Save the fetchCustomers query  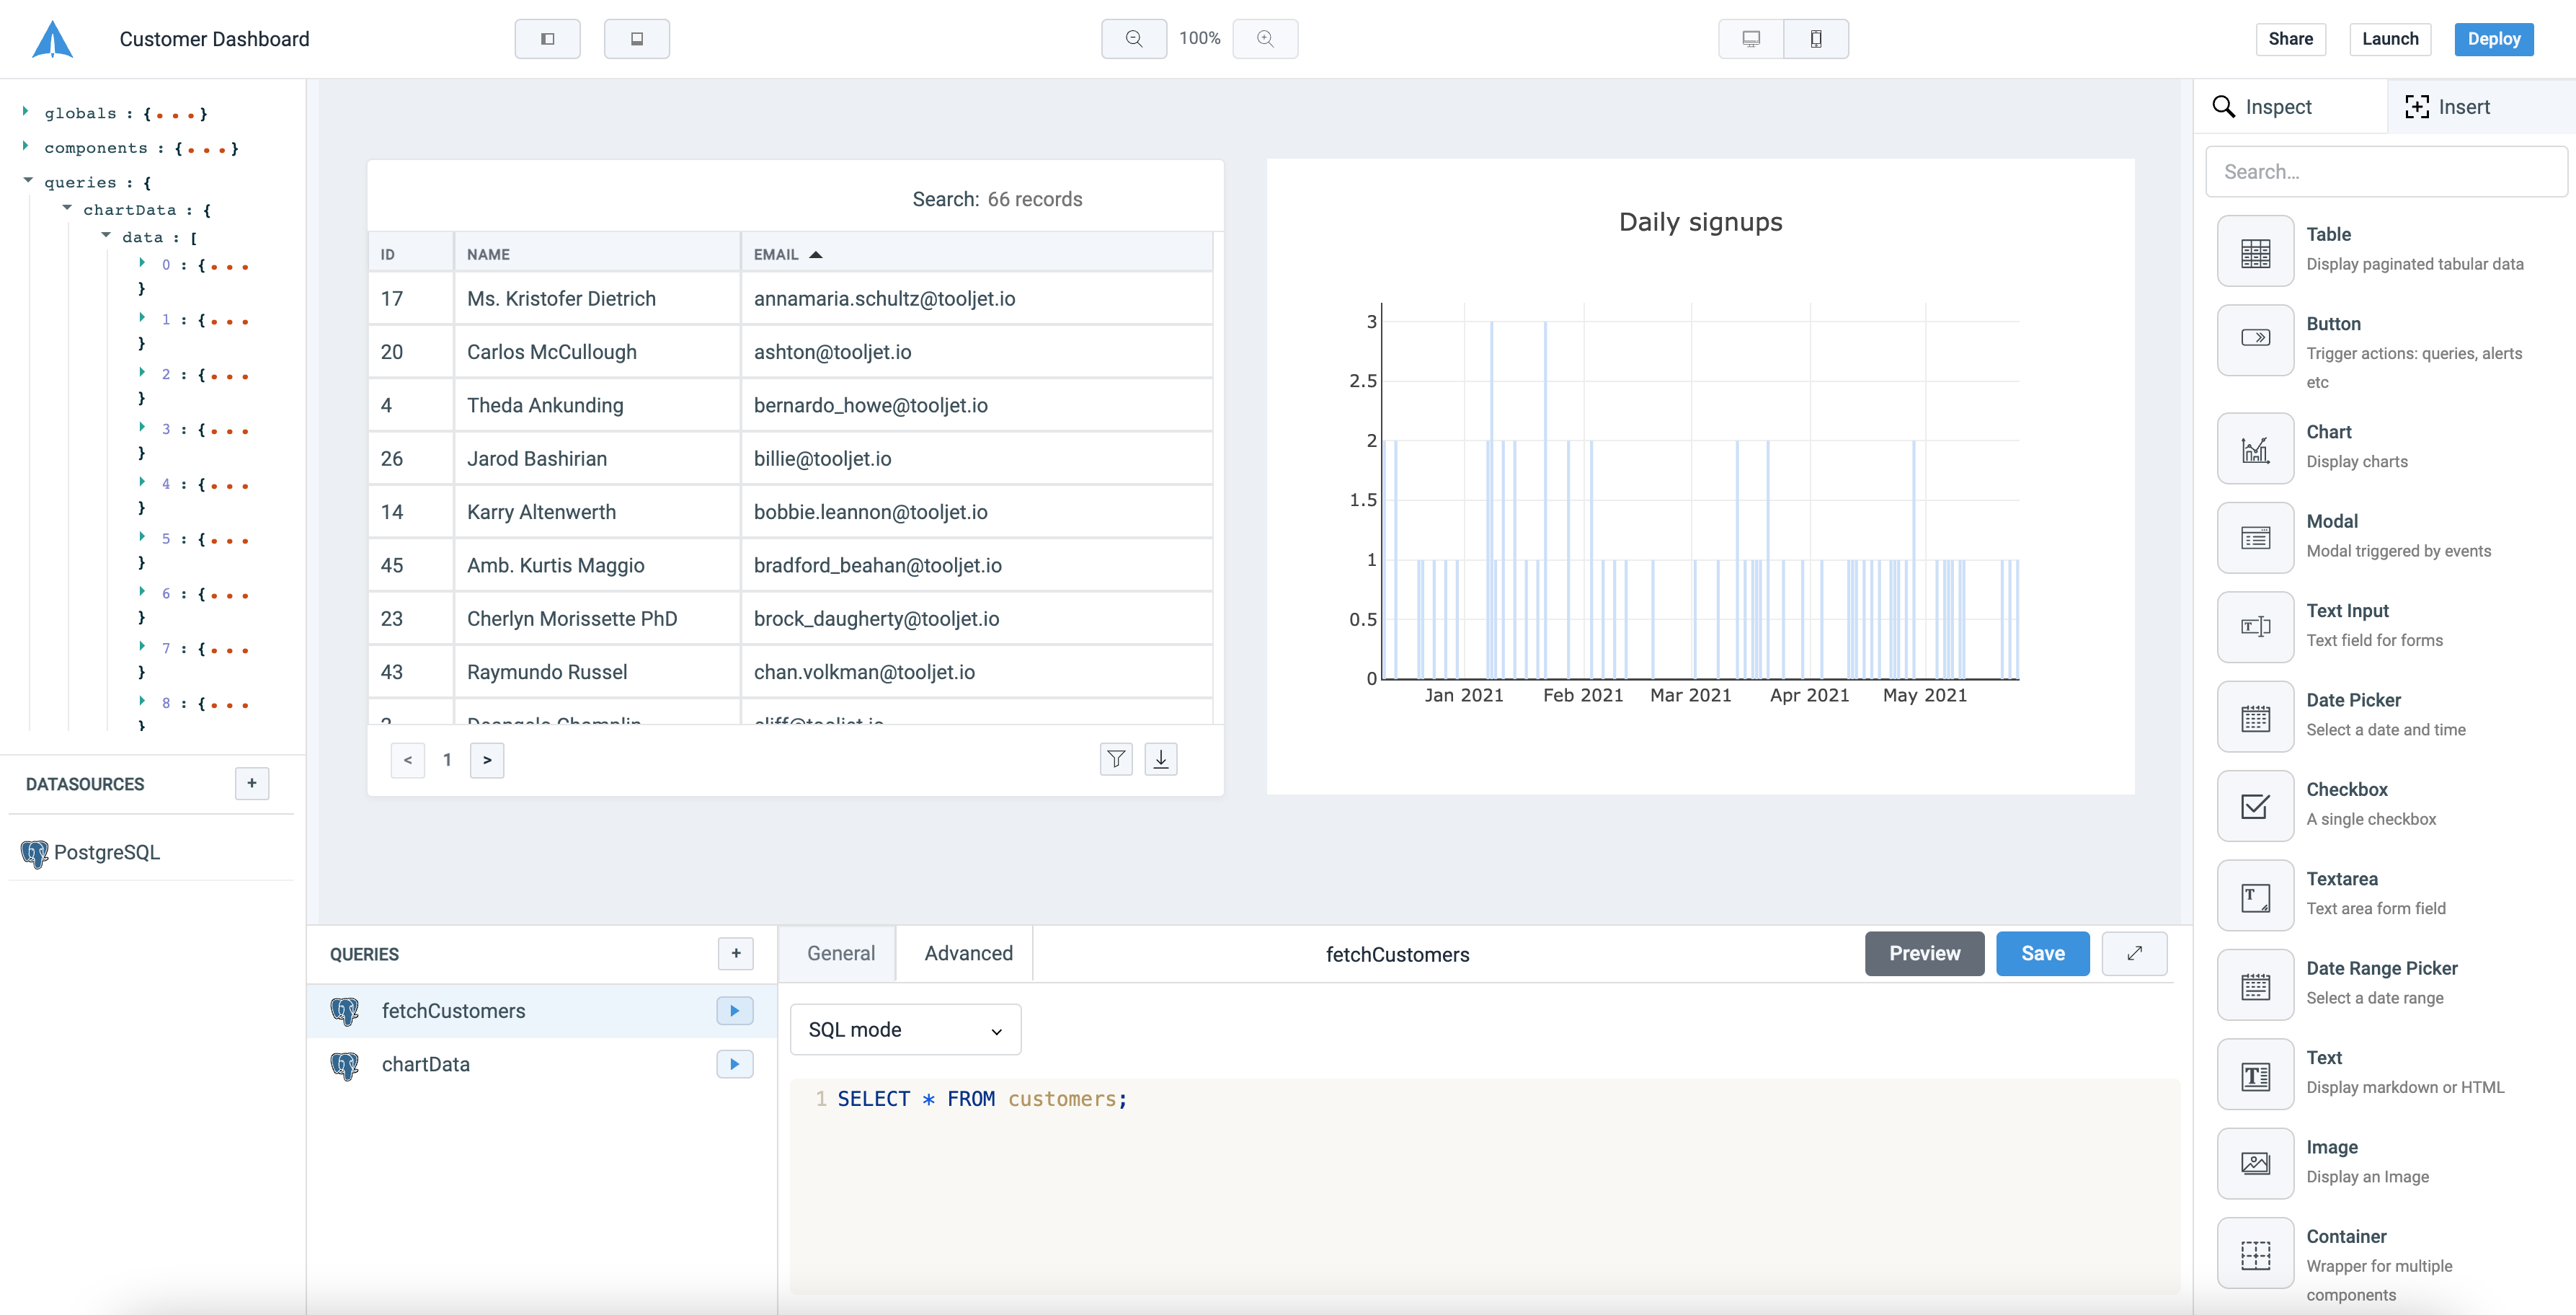[2042, 954]
